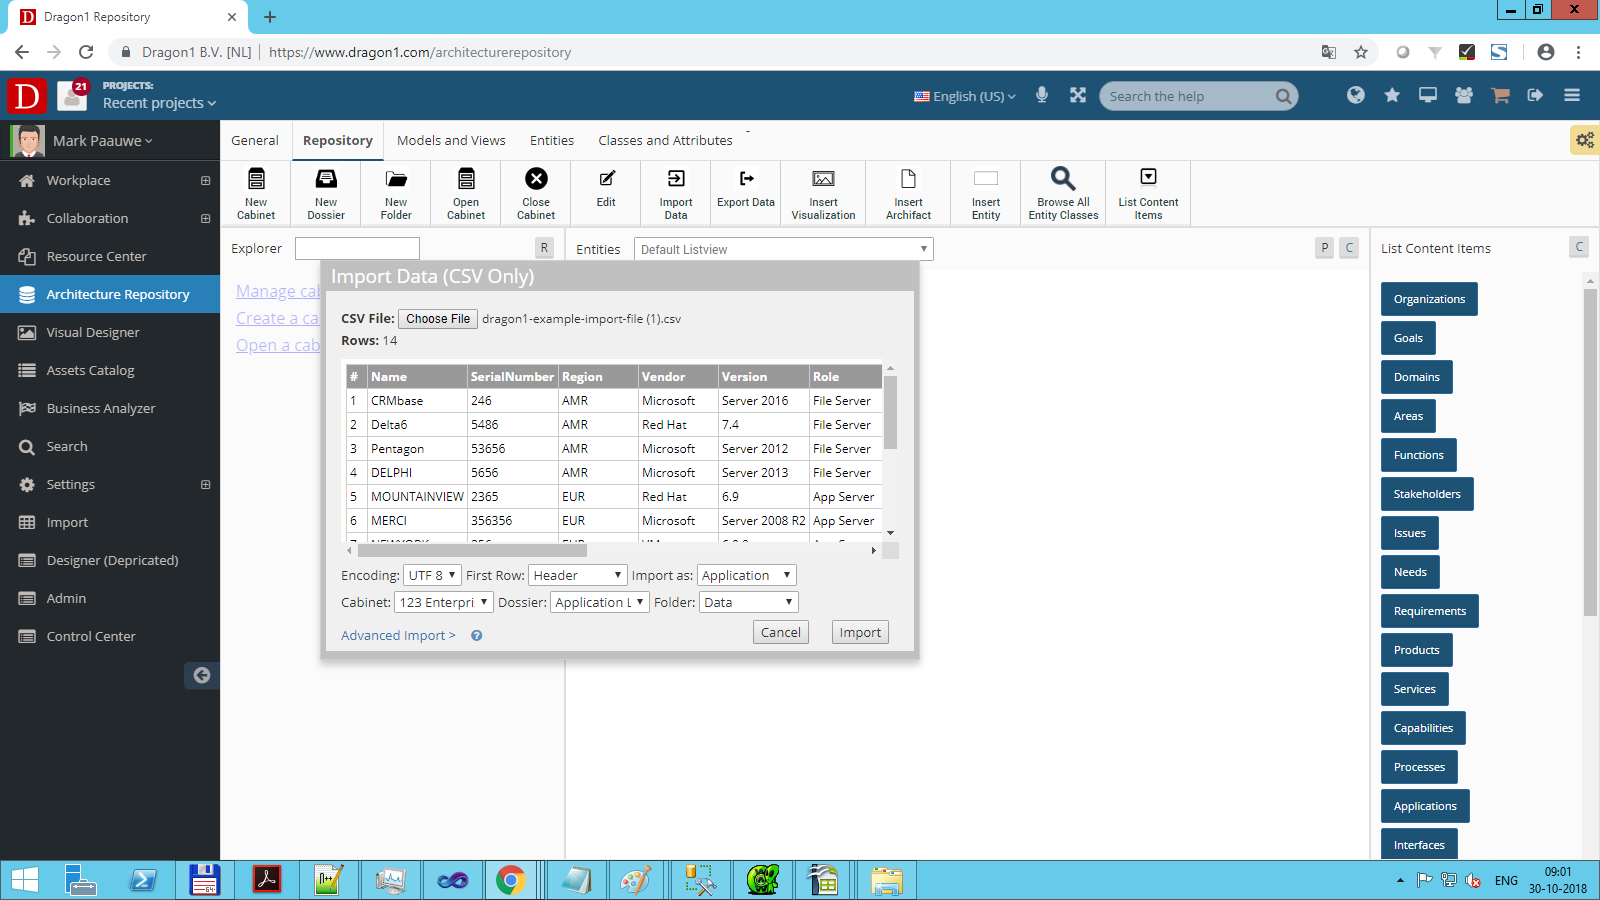The height and width of the screenshot is (900, 1600).
Task: Show Organizations content items
Action: pyautogui.click(x=1429, y=299)
